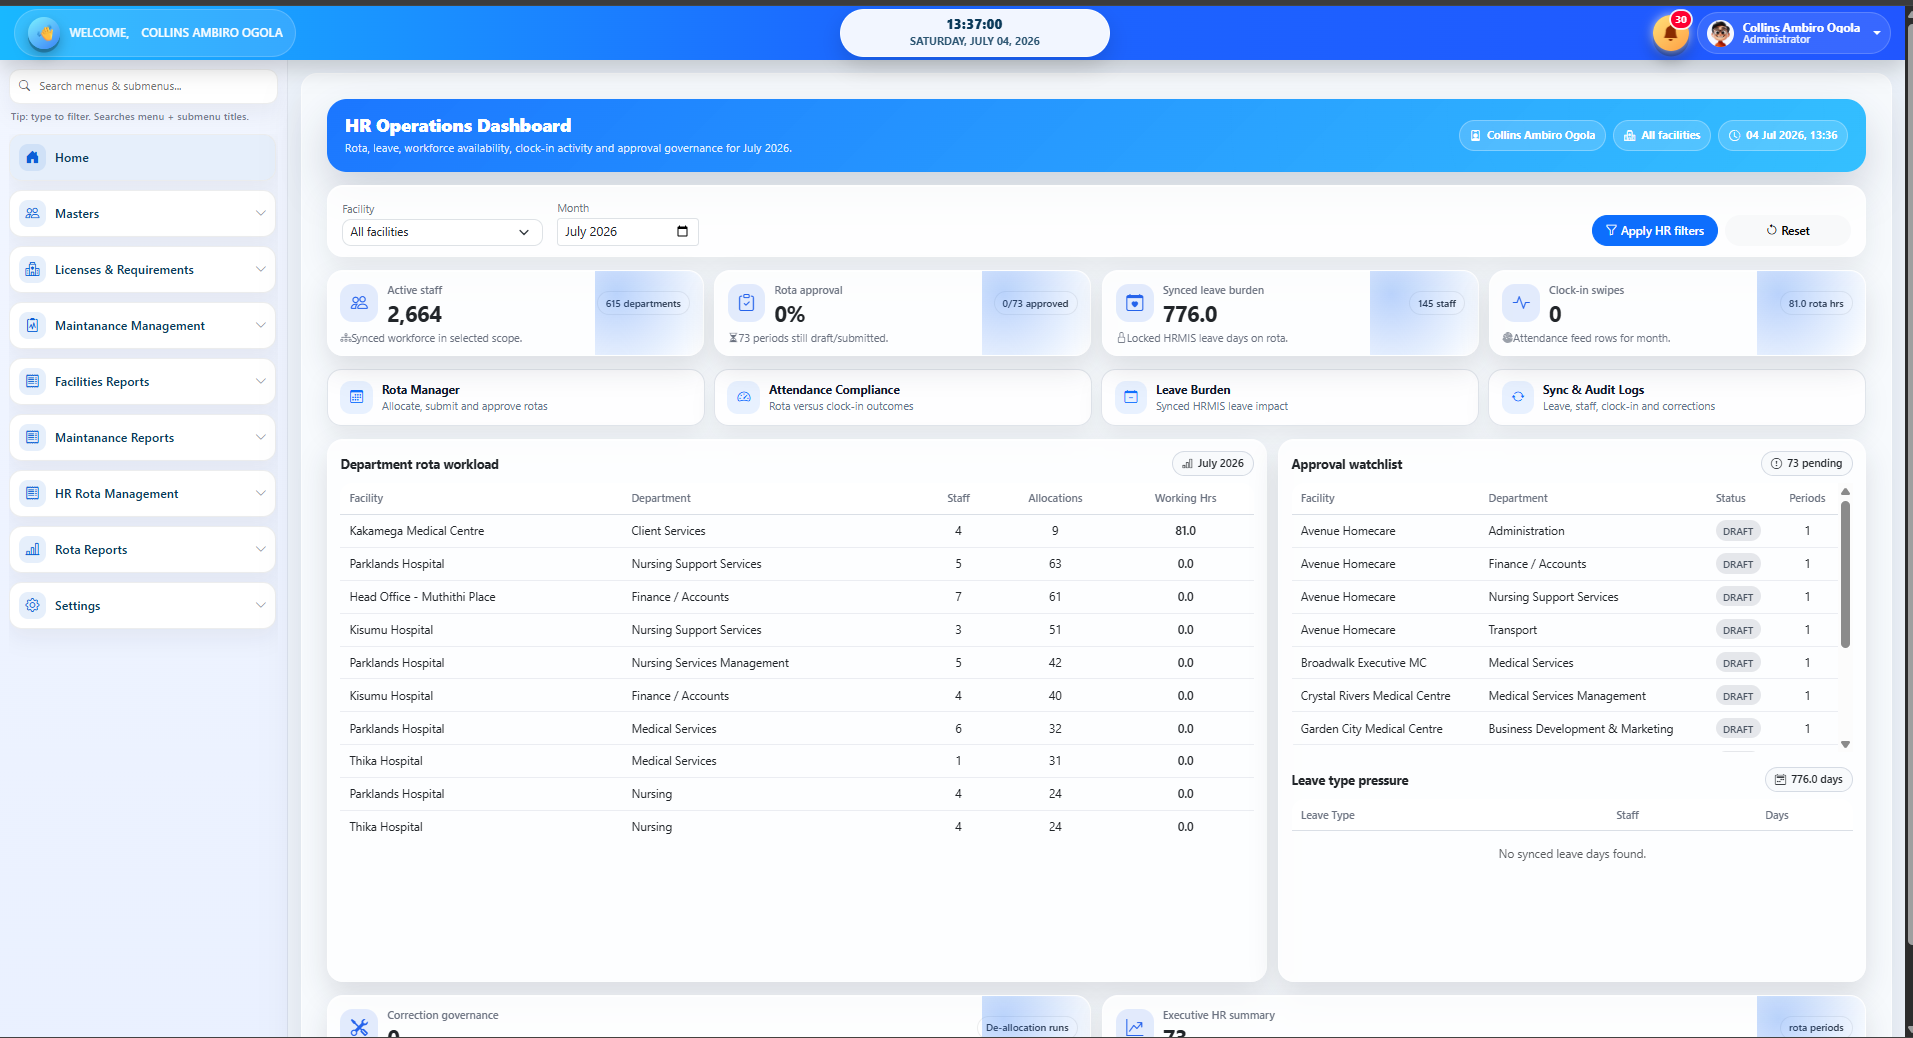The image size is (1913, 1038).
Task: Click the Masters people icon
Action: [33, 213]
